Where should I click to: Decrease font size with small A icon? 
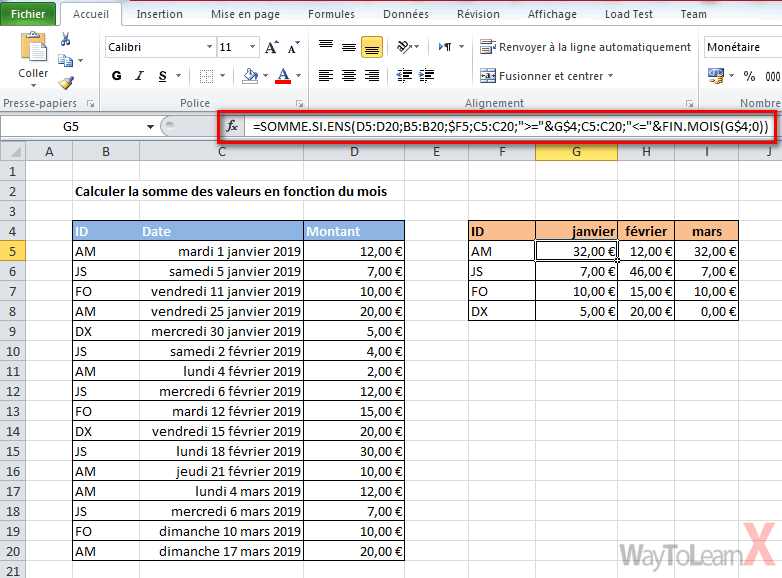[294, 47]
